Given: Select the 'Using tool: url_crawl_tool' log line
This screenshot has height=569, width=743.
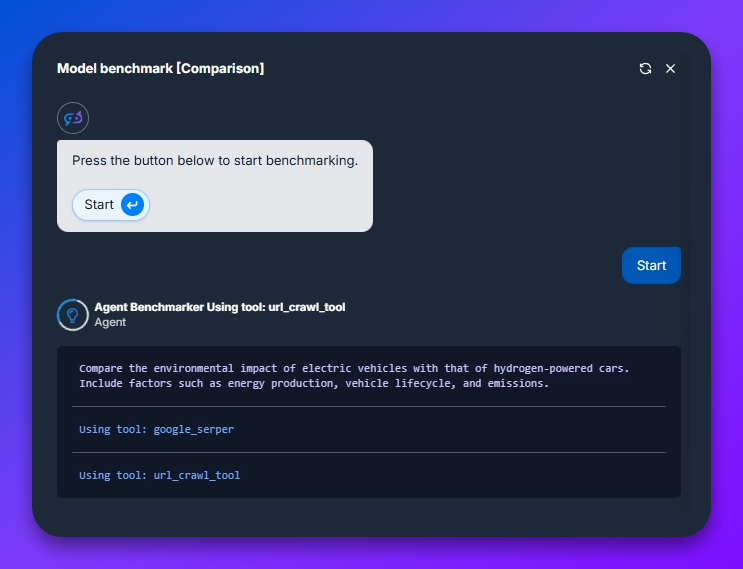Looking at the screenshot, I should coord(159,475).
